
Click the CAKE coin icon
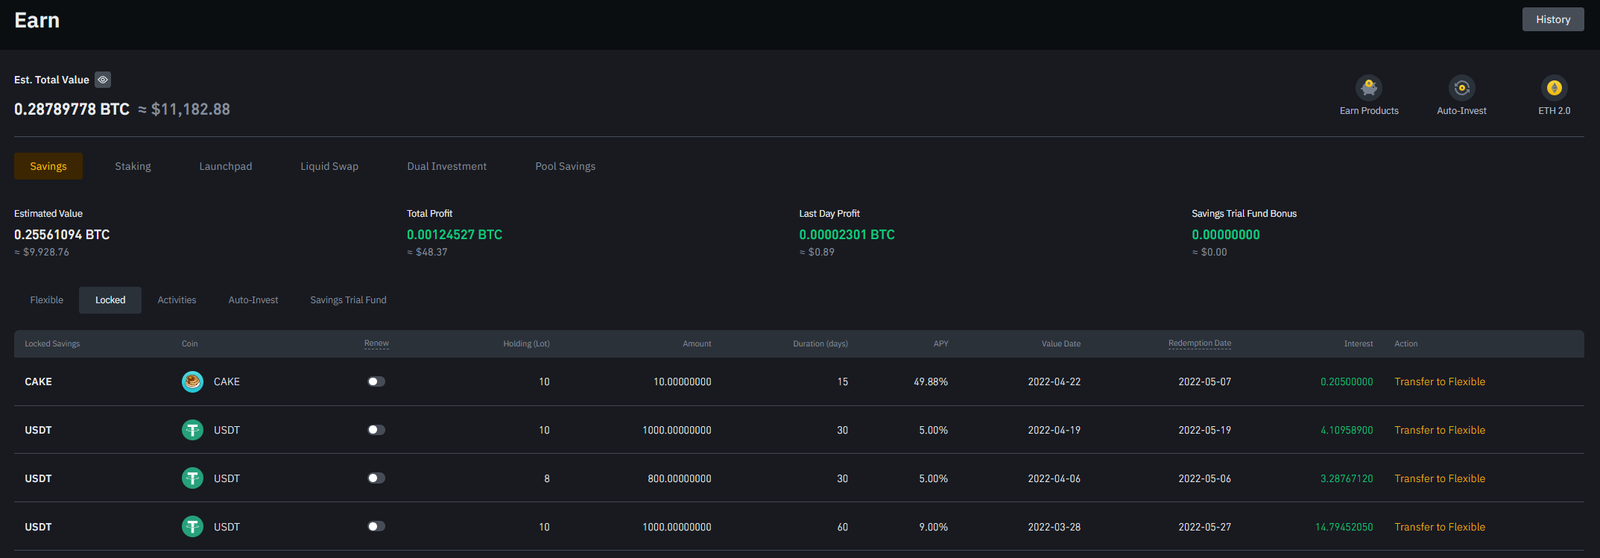[x=192, y=382]
